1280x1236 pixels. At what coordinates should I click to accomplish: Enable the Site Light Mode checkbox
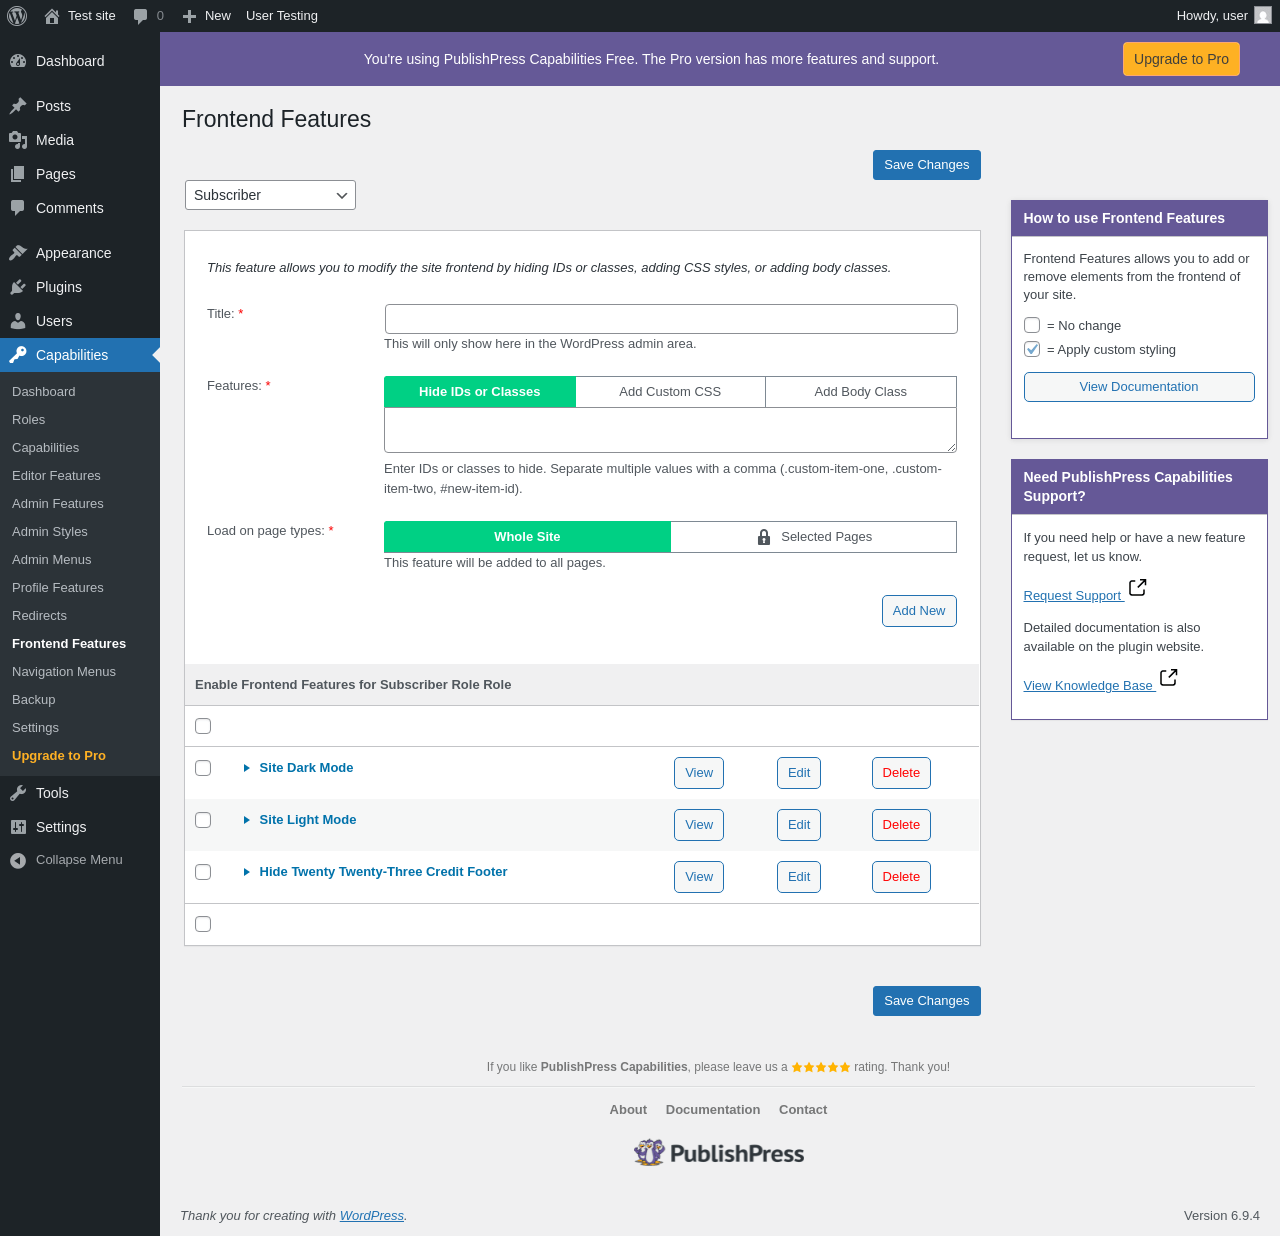(x=203, y=820)
